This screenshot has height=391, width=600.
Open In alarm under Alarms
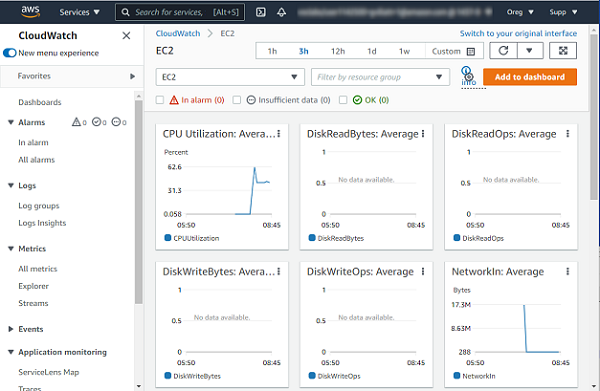pyautogui.click(x=33, y=142)
